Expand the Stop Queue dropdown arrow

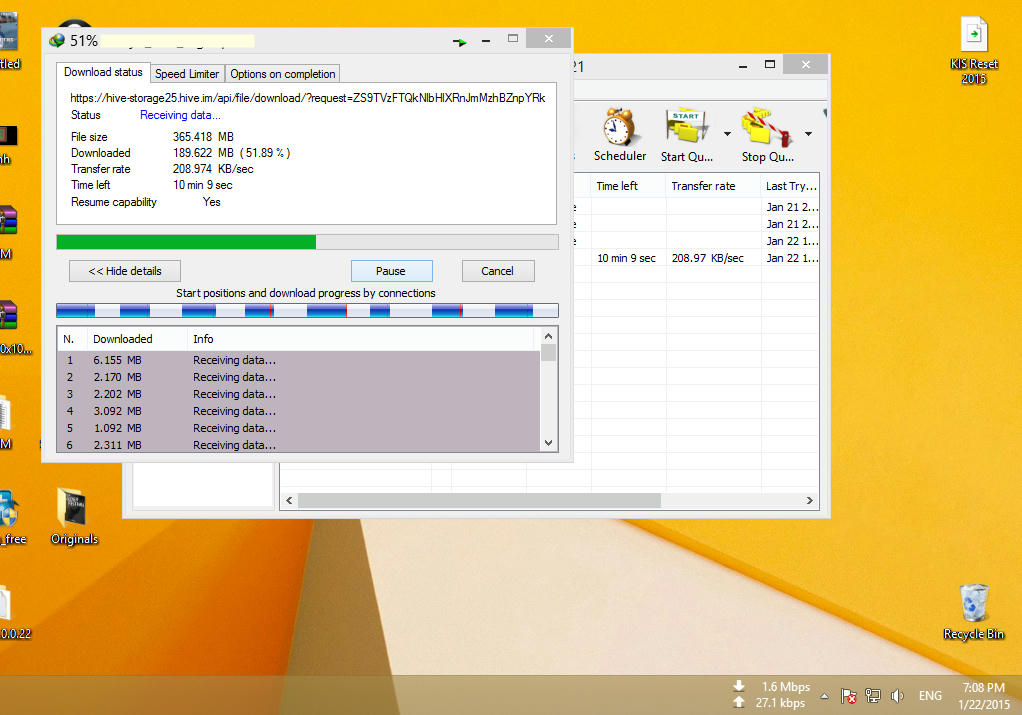[808, 134]
